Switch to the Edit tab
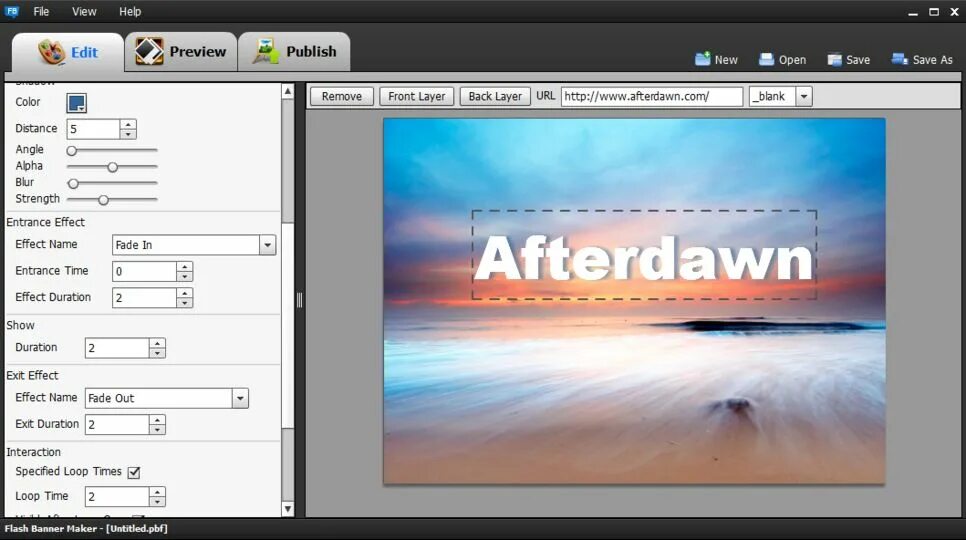The width and height of the screenshot is (966, 540). click(x=68, y=52)
